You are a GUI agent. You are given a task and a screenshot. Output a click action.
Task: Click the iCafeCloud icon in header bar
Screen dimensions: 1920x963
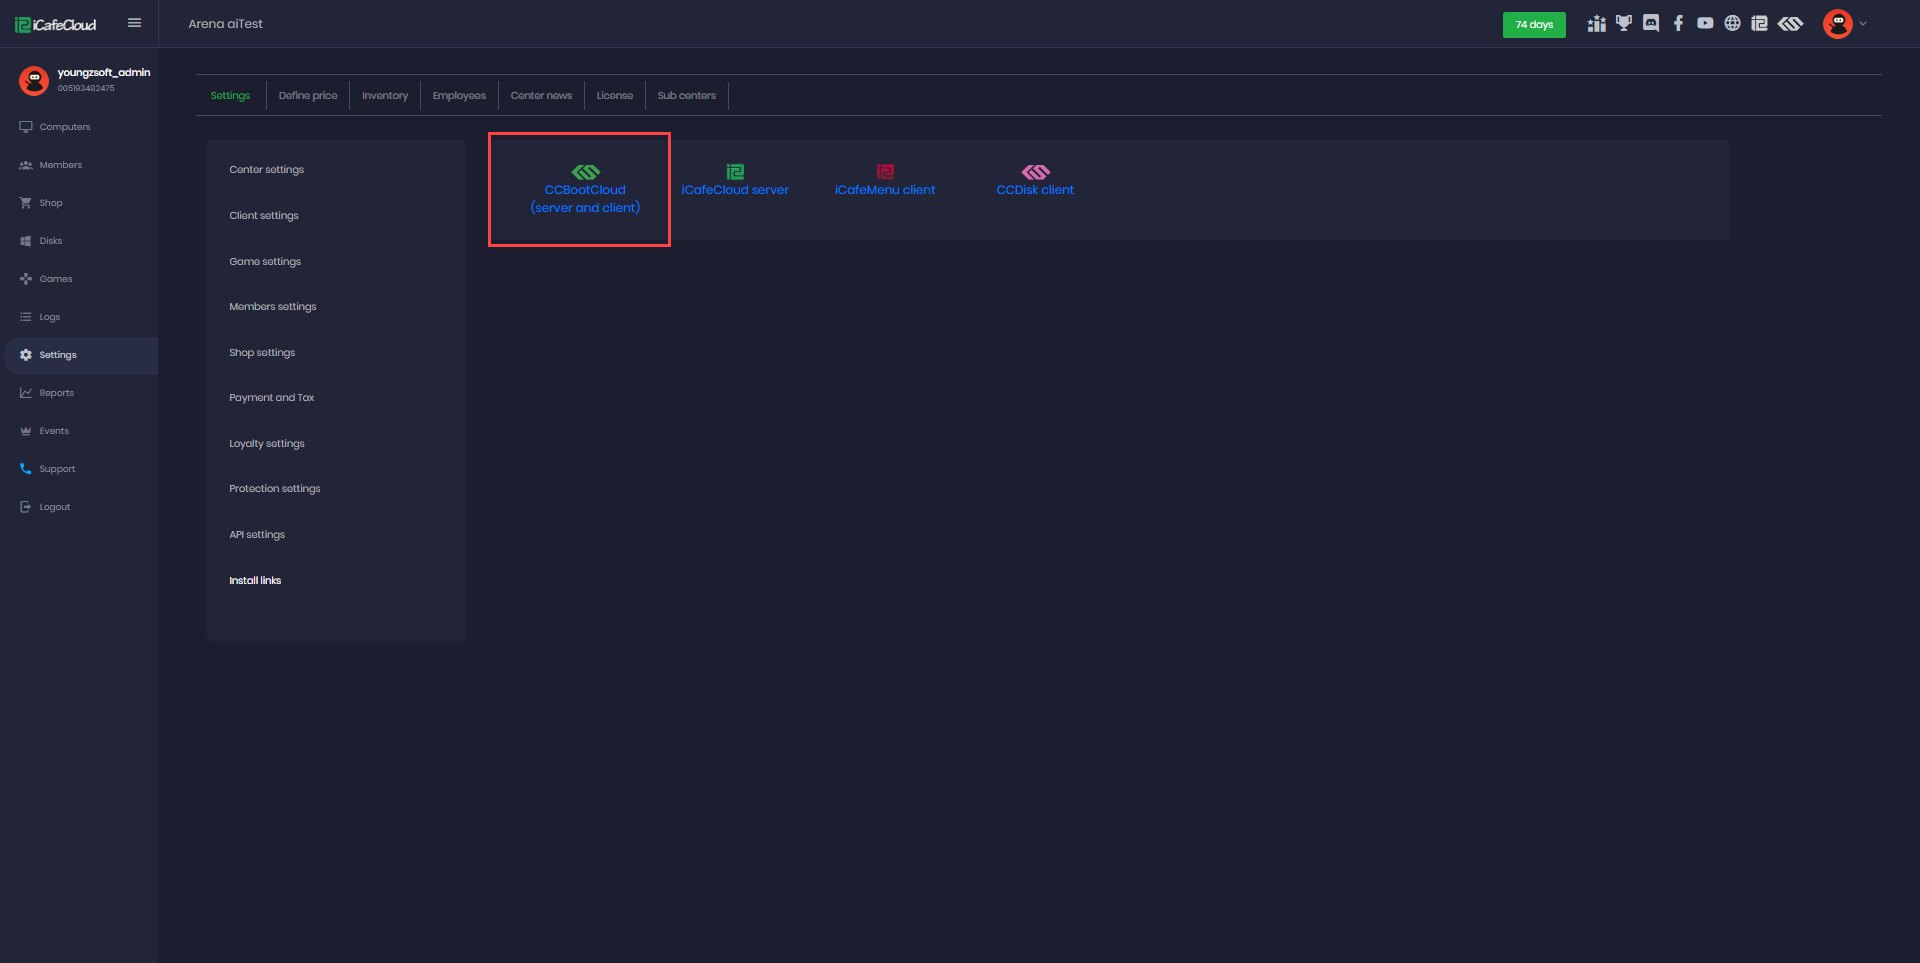[1759, 24]
